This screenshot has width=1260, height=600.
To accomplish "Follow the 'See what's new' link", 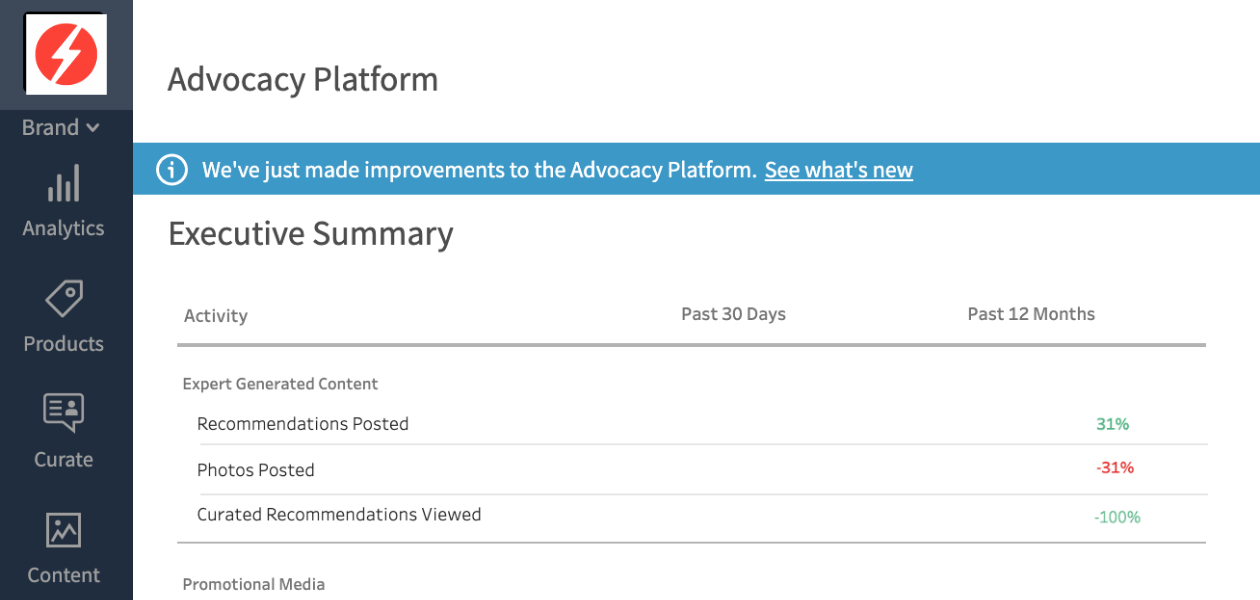I will point(839,170).
